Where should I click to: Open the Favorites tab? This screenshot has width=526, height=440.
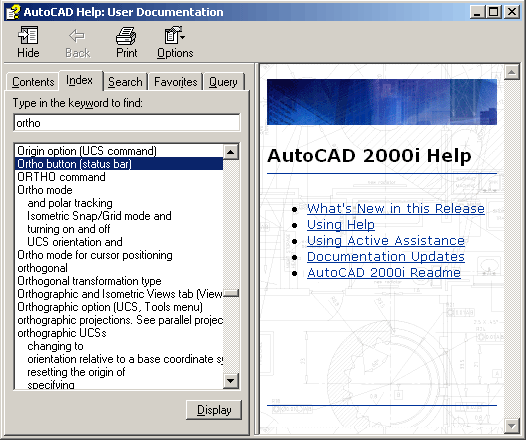click(x=175, y=82)
